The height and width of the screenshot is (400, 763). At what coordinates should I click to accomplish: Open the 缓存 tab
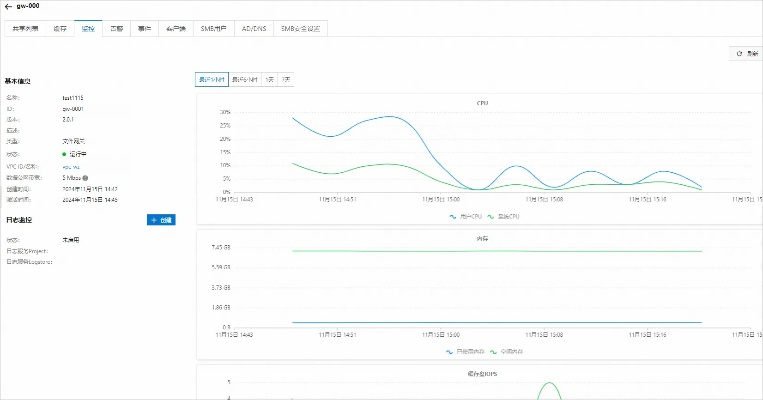click(61, 29)
